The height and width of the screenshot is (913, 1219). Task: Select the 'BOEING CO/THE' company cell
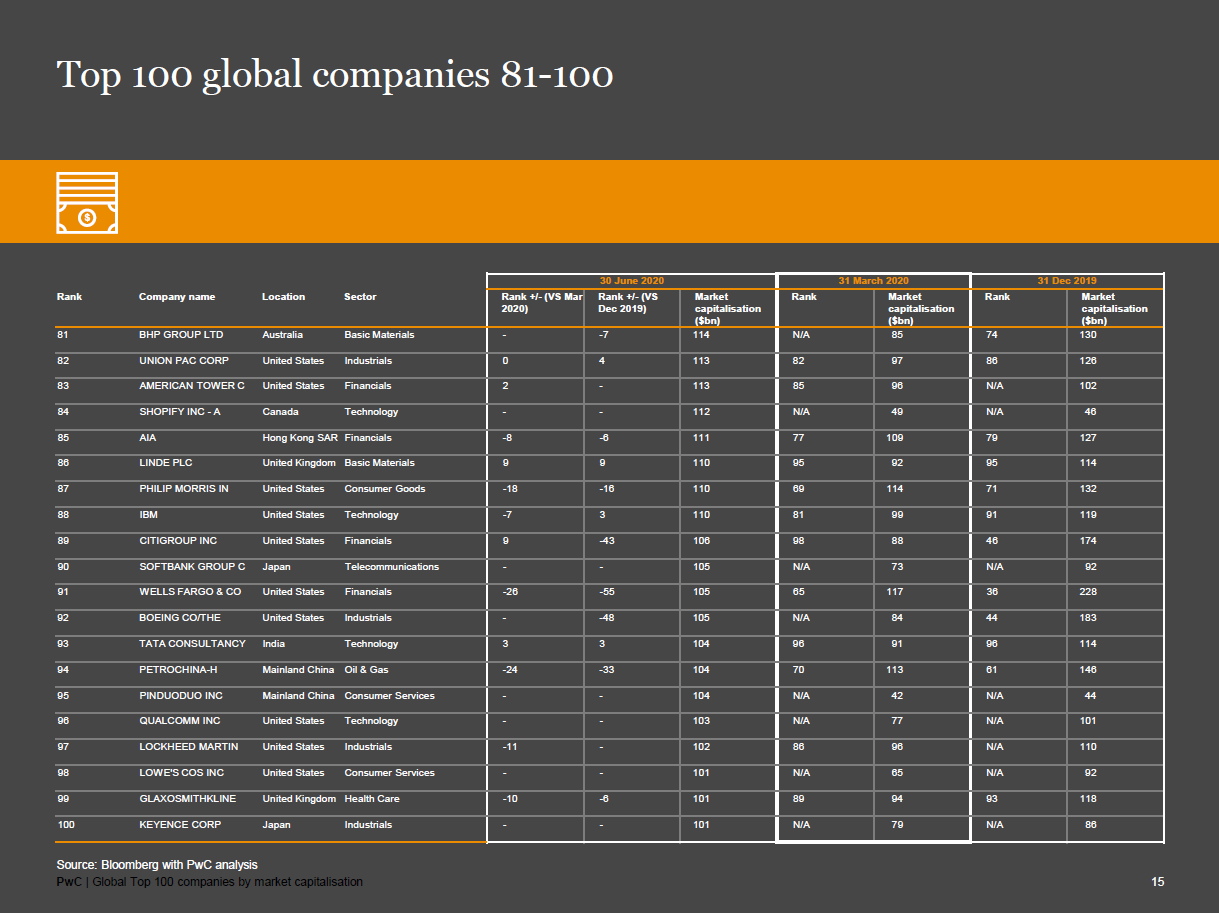click(x=180, y=618)
